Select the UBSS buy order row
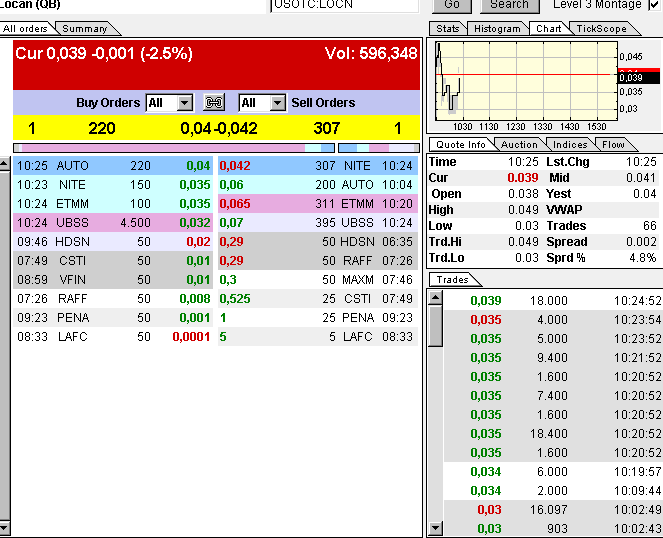The width and height of the screenshot is (663, 538). 114,222
